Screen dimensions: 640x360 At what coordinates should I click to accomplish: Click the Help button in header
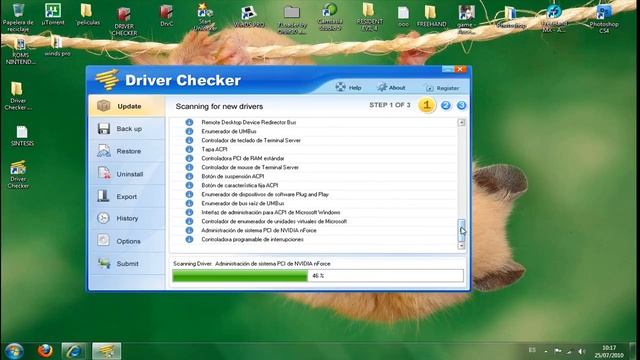(349, 87)
